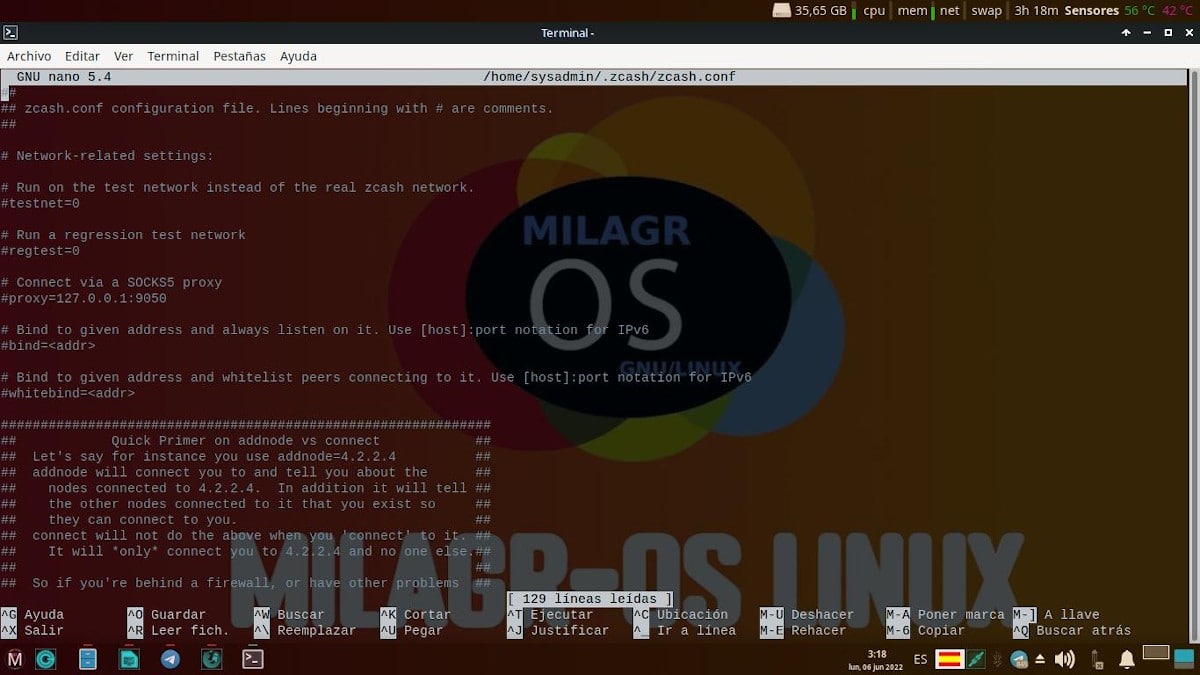1200x675 pixels.
Task: Switch to the terminal taskbar icon
Action: point(253,659)
